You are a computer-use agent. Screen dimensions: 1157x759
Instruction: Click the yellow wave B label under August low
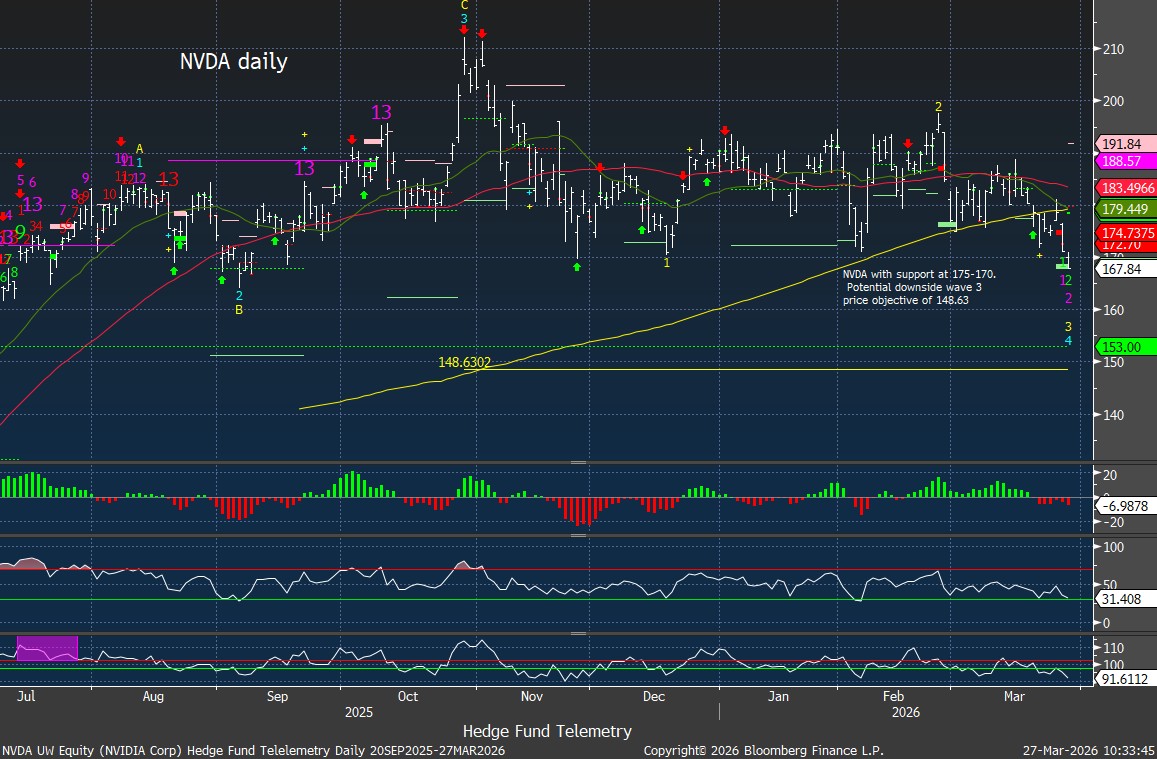coord(239,310)
